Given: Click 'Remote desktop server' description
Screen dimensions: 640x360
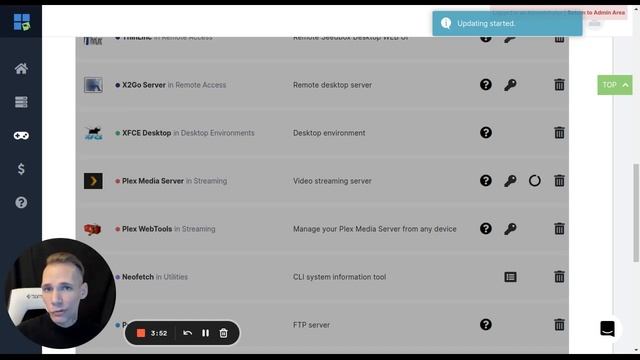Looking at the screenshot, I should click(332, 85).
